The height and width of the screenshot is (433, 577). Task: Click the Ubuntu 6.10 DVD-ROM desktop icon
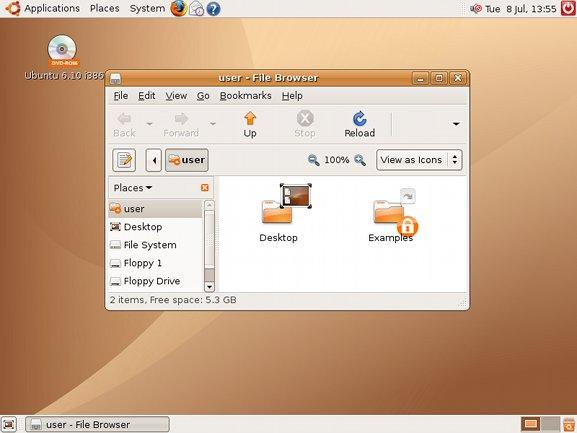63,50
